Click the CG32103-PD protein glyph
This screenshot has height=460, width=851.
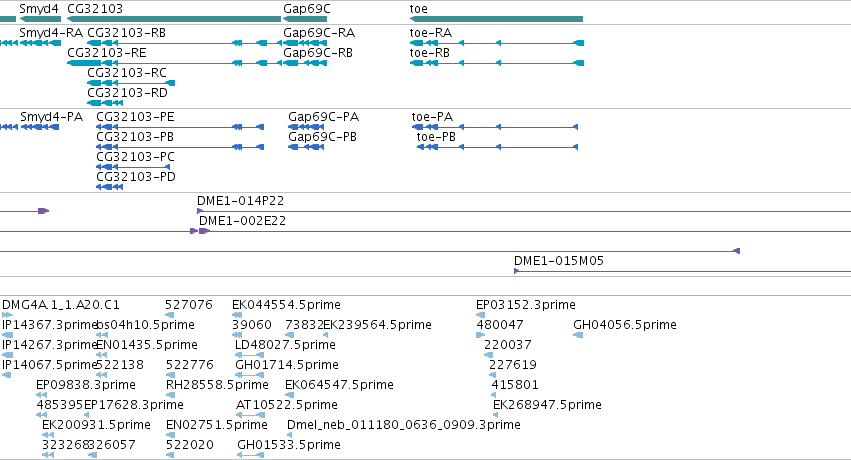pos(110,187)
